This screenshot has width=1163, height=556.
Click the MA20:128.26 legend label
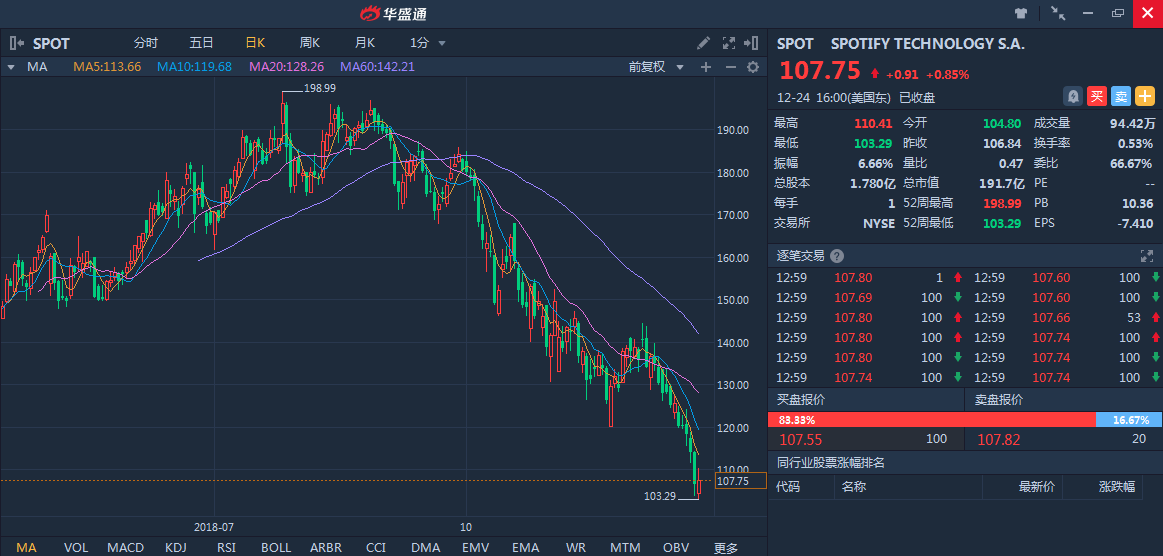[x=286, y=67]
